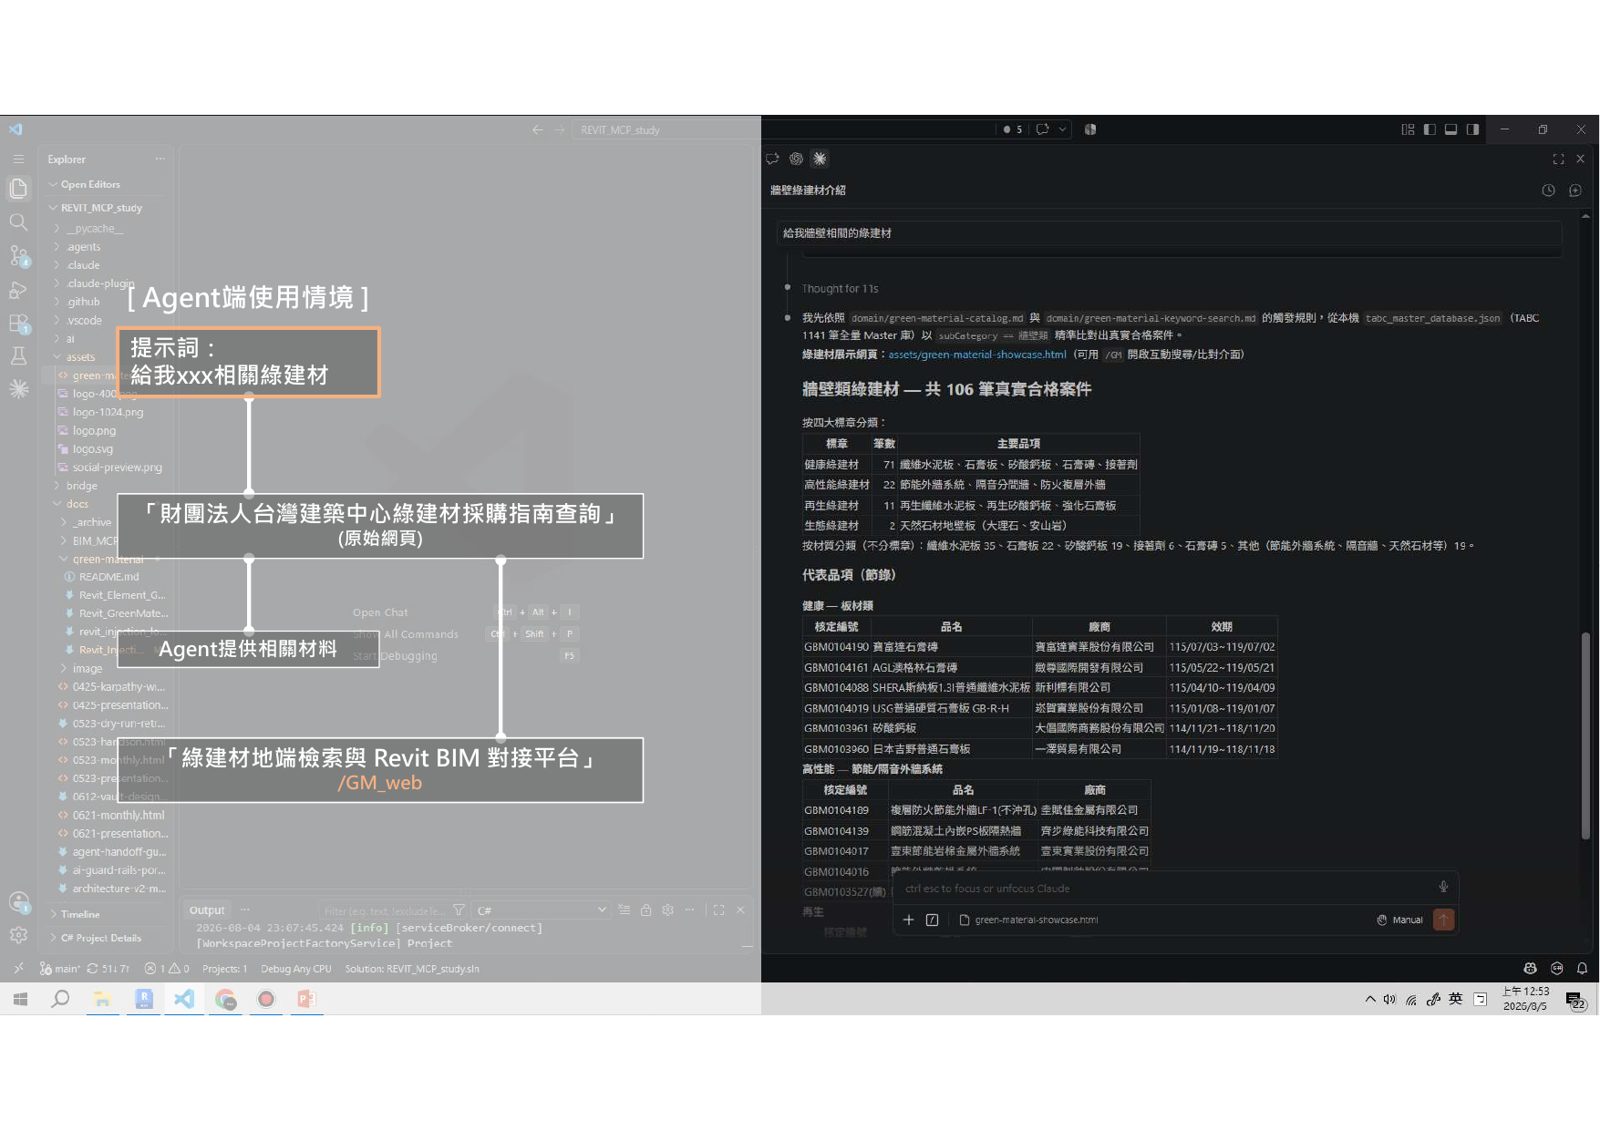Click the chat panel vertical scrollbar
The height and width of the screenshot is (1131, 1600).
pos(1585,735)
